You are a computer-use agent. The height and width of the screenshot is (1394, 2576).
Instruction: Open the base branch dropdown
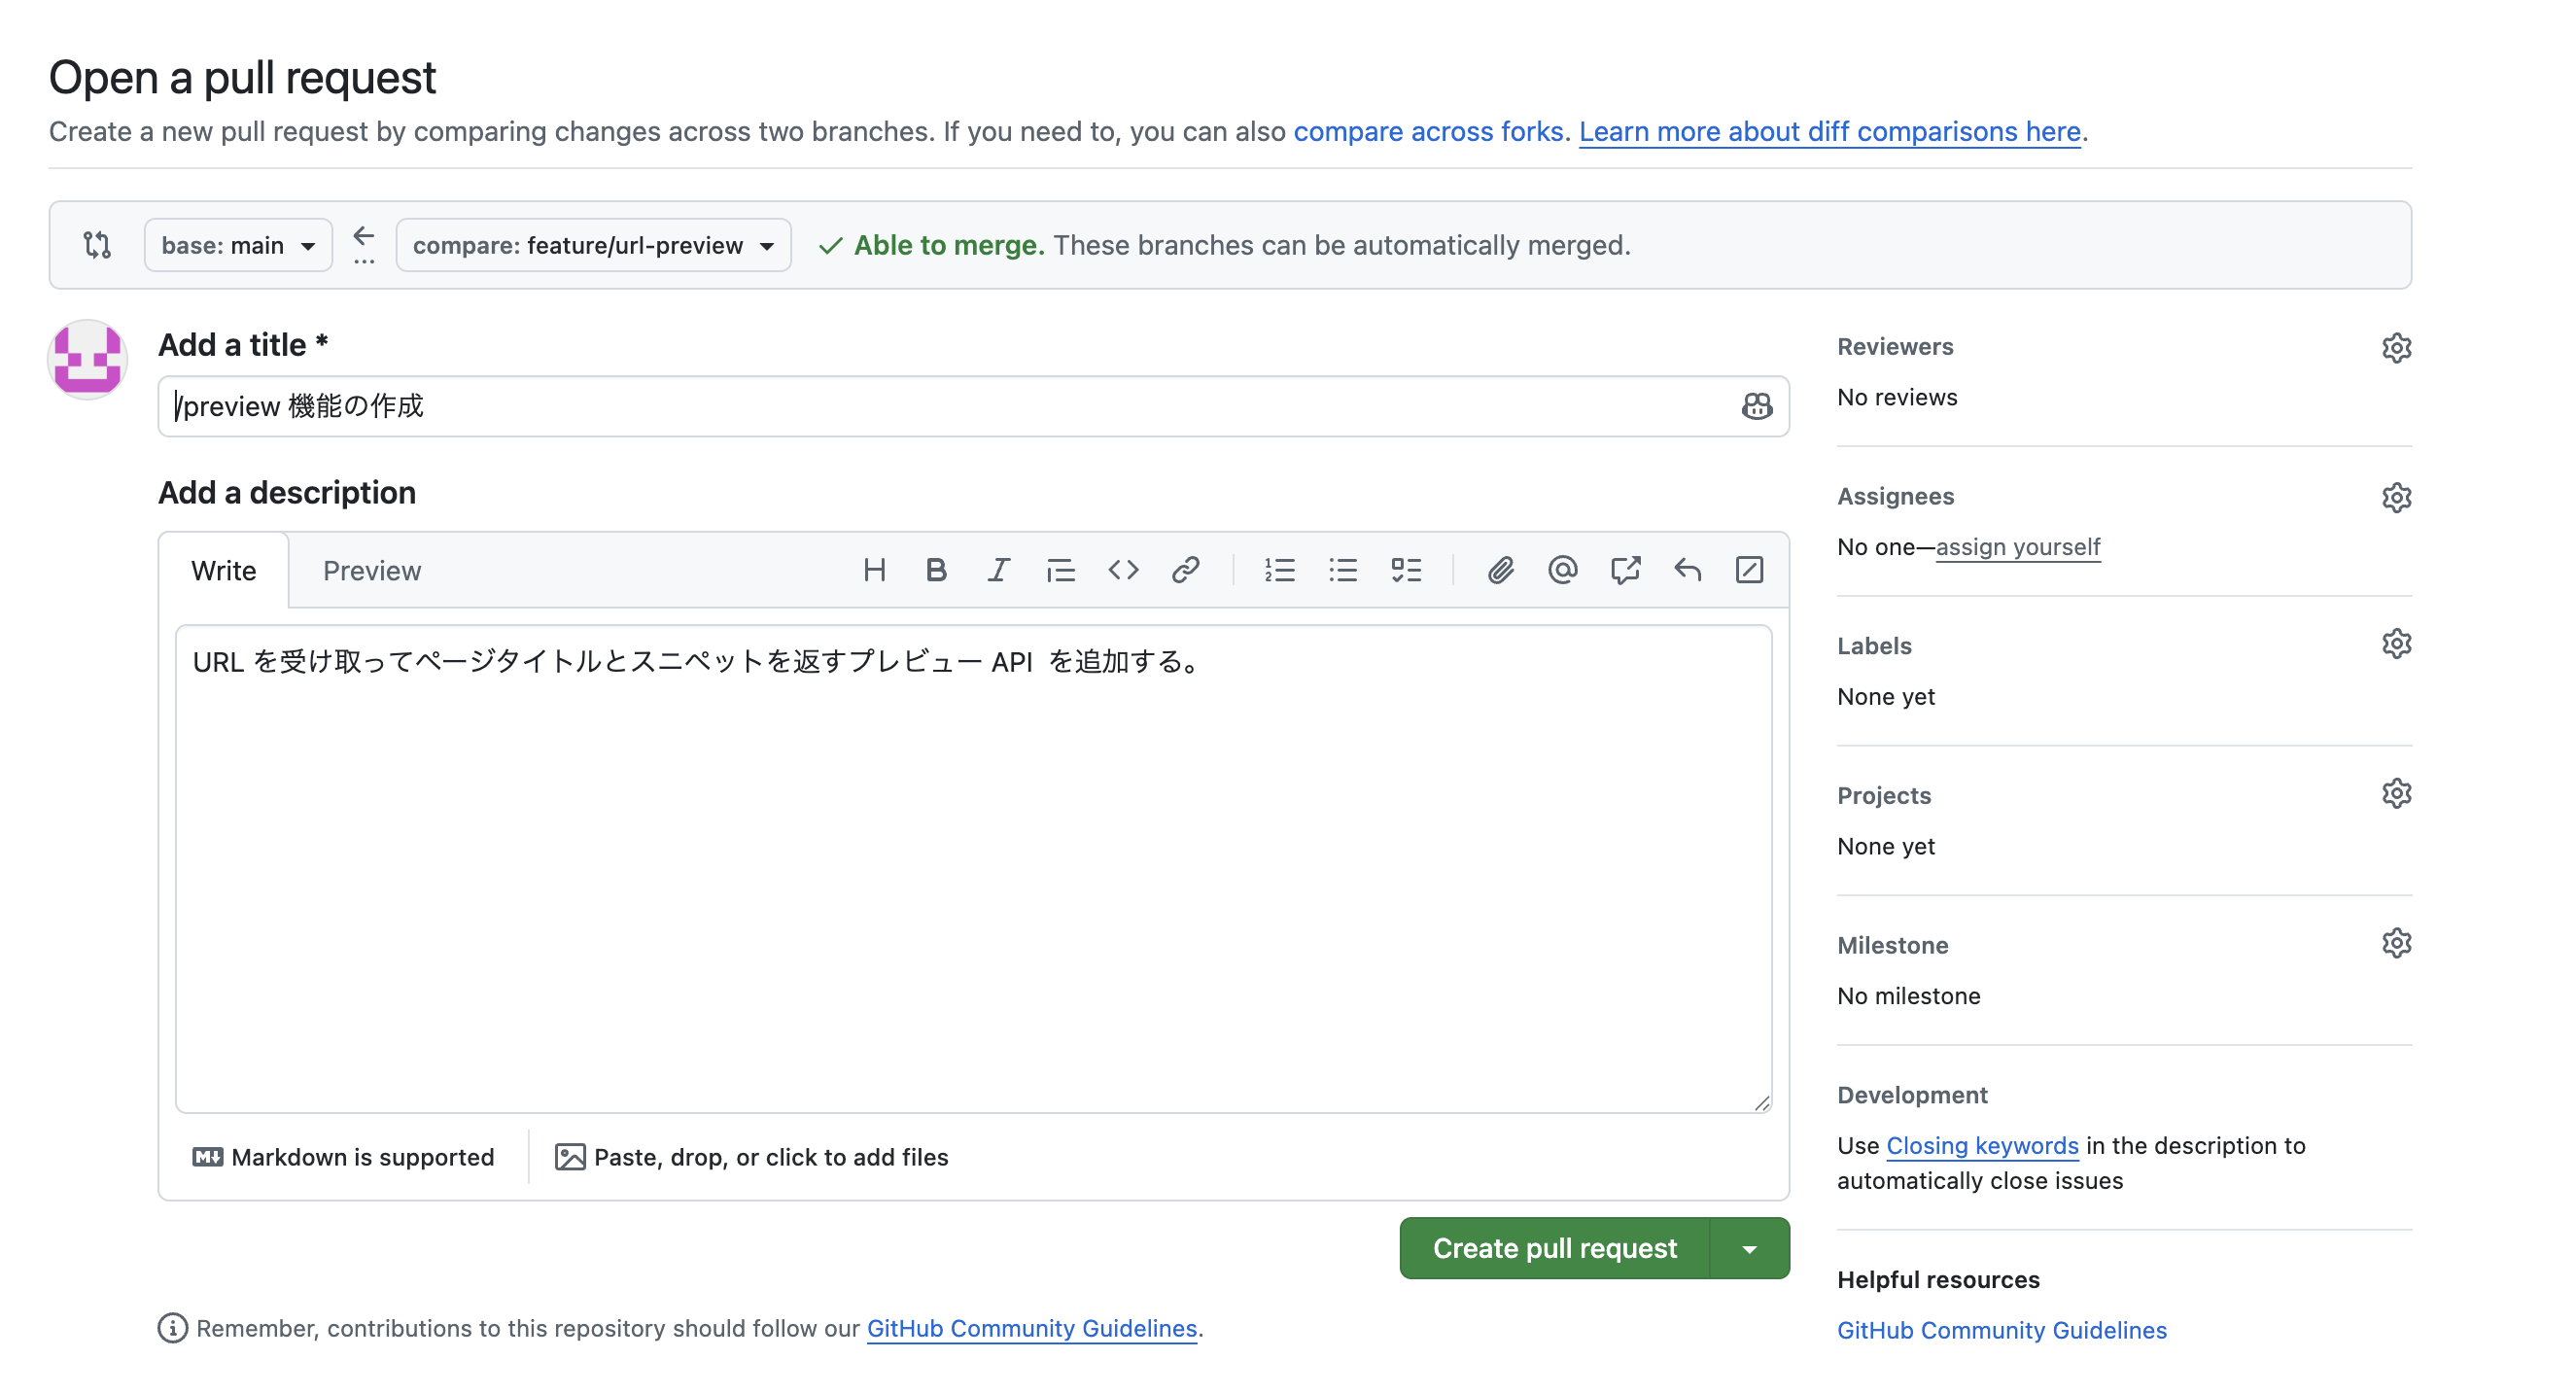pyautogui.click(x=237, y=245)
